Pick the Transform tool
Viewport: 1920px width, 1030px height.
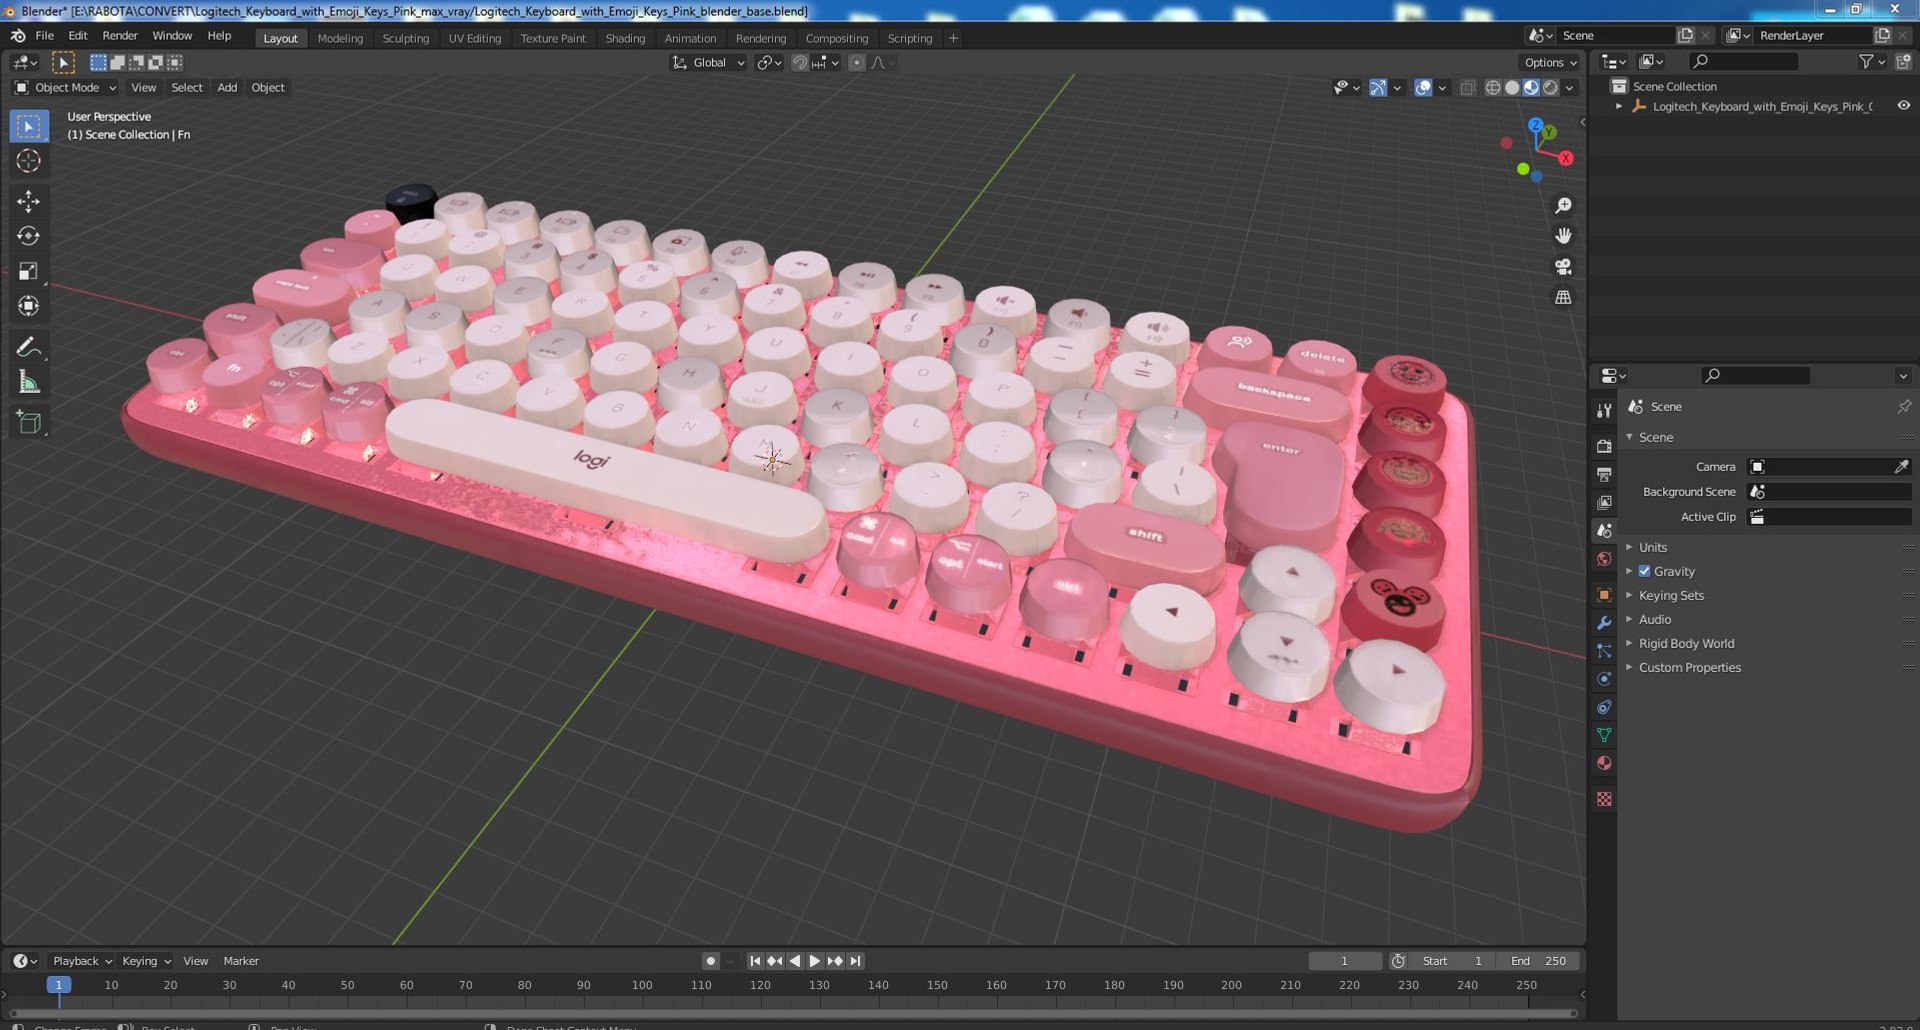[28, 306]
